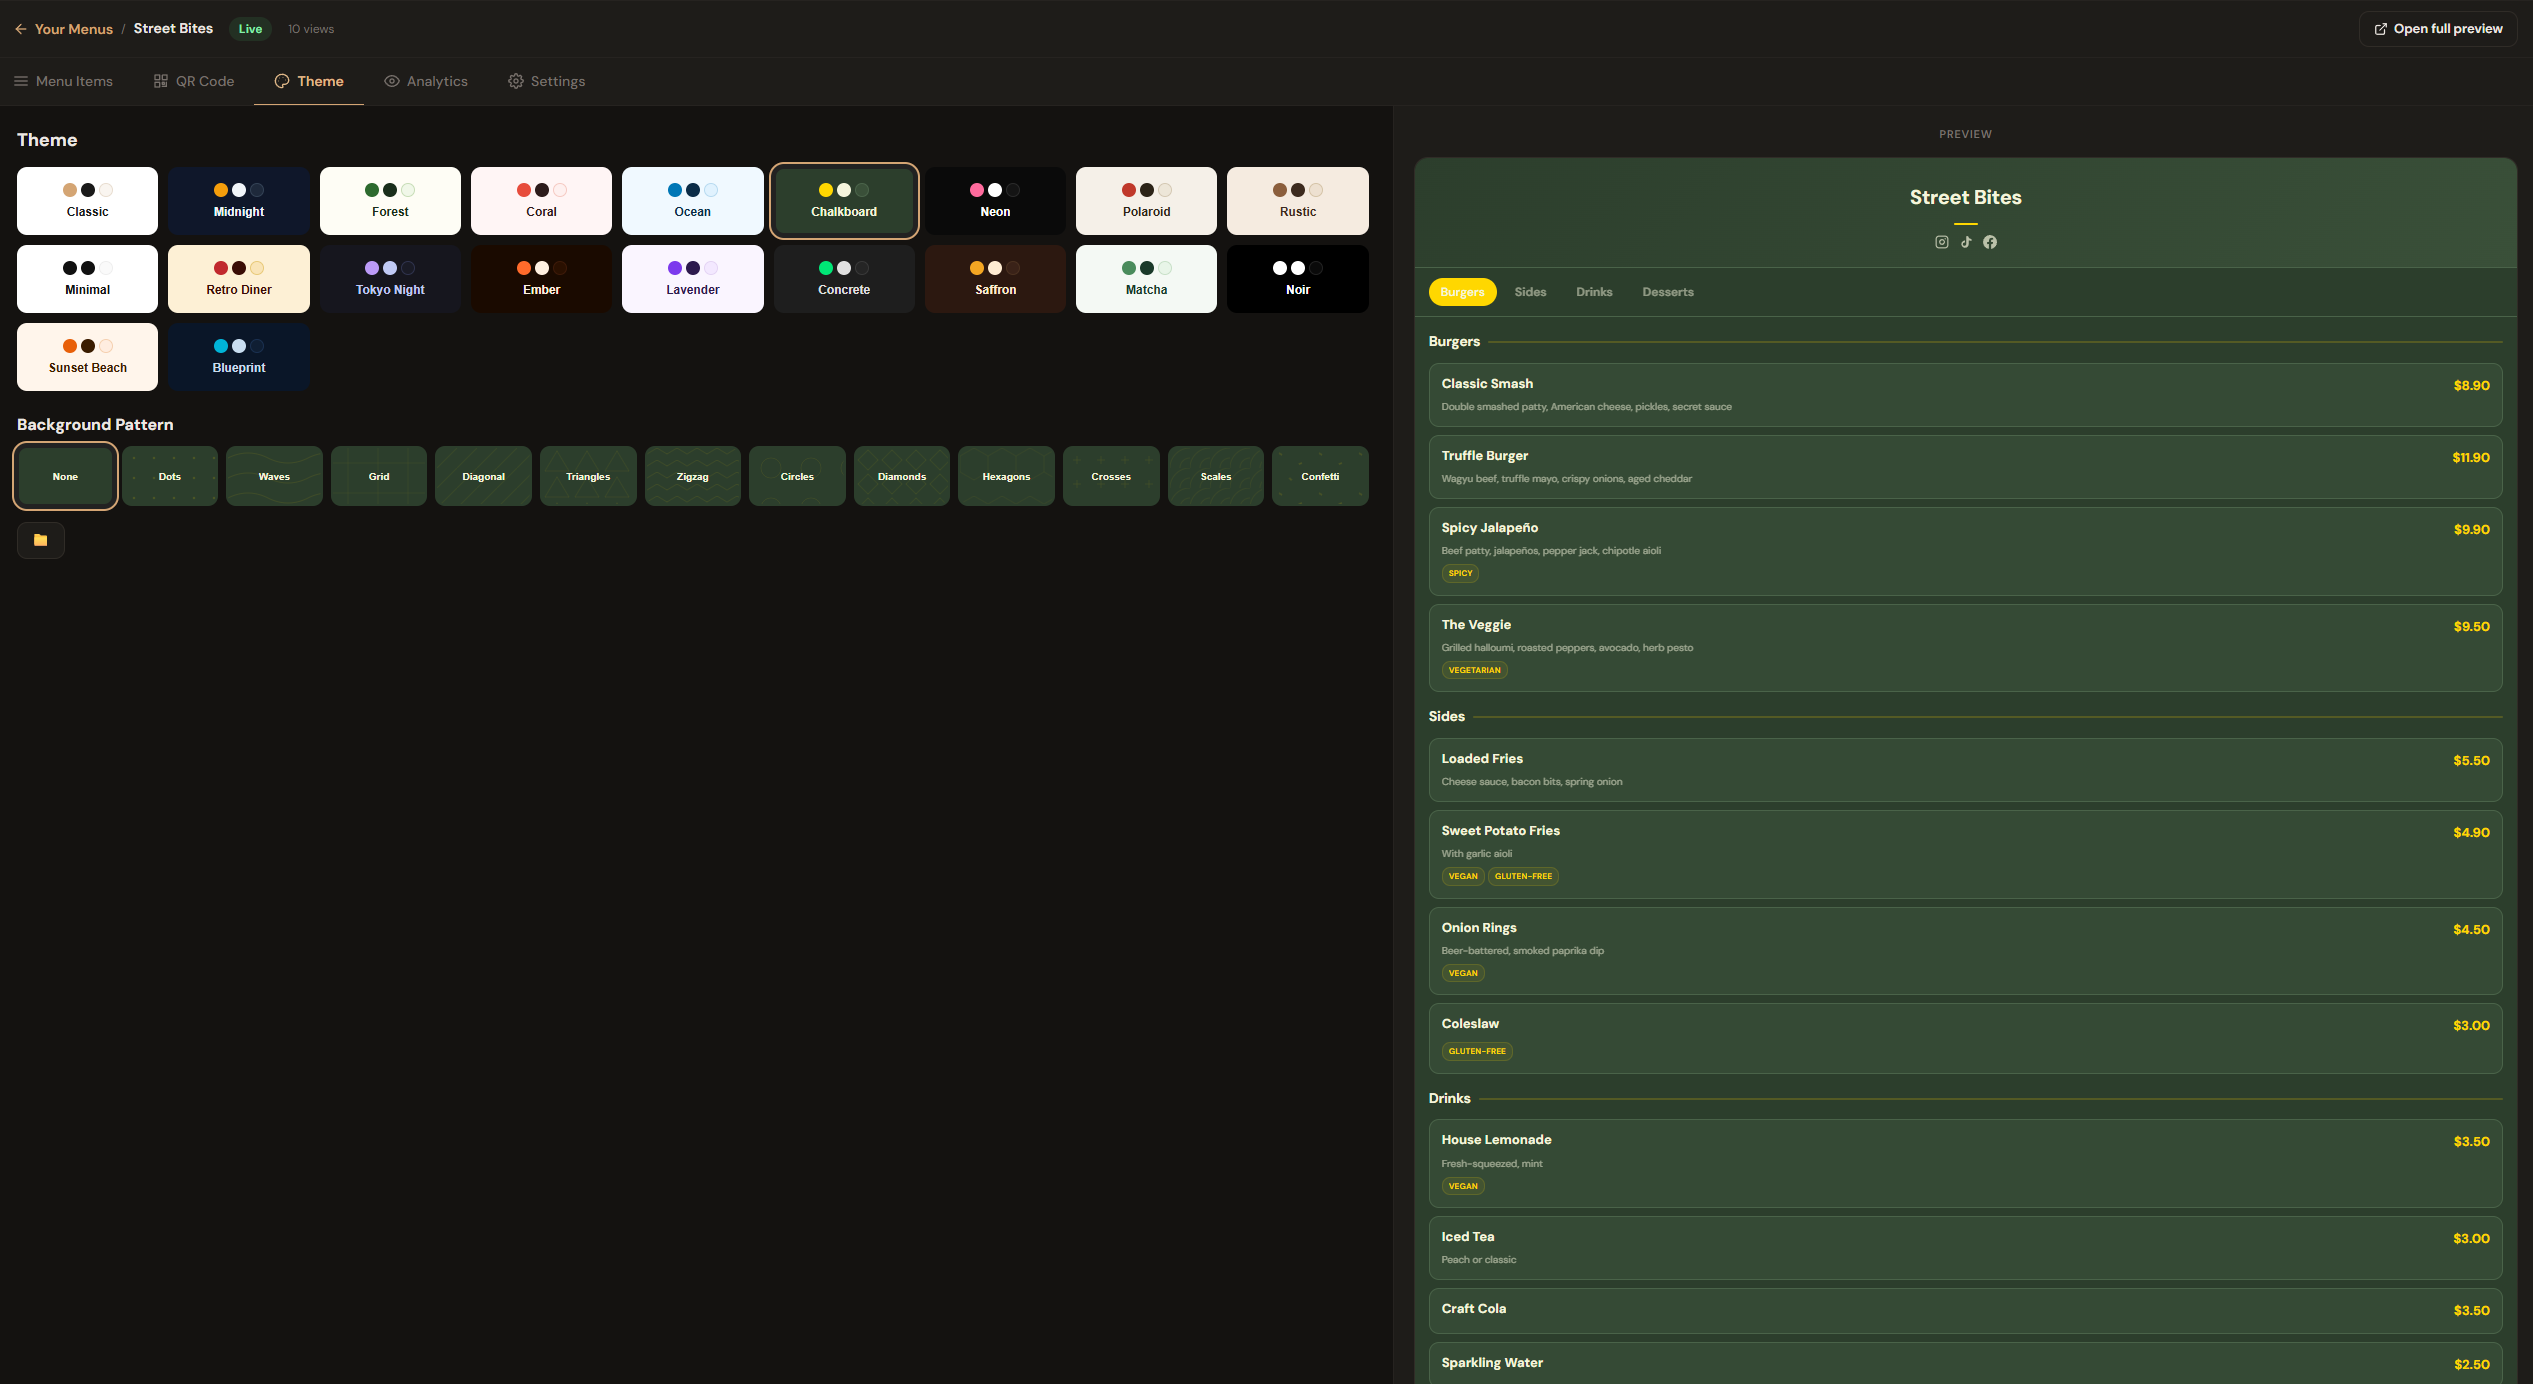Jump to Drinks category in preview

[1594, 292]
